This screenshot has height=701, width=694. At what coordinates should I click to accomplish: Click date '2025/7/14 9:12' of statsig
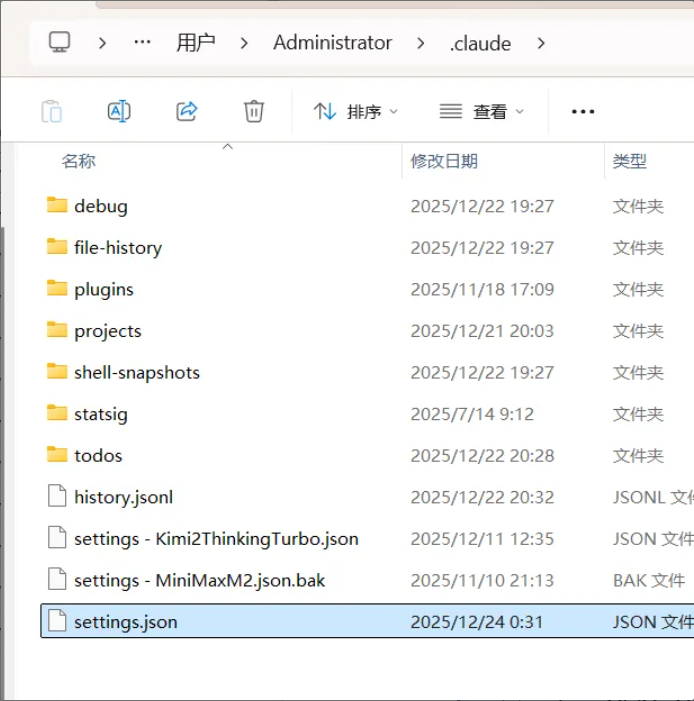473,414
